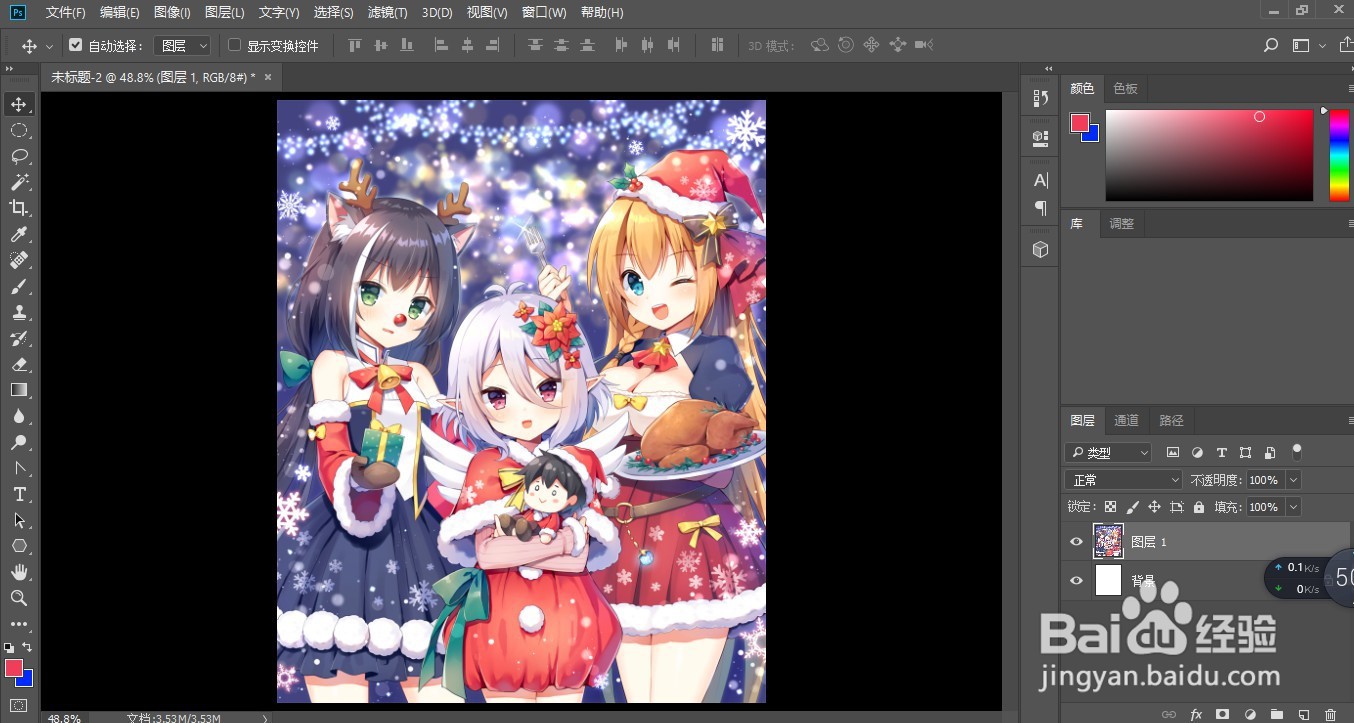Open the Character panel icon
Image resolution: width=1354 pixels, height=723 pixels.
[x=1040, y=180]
